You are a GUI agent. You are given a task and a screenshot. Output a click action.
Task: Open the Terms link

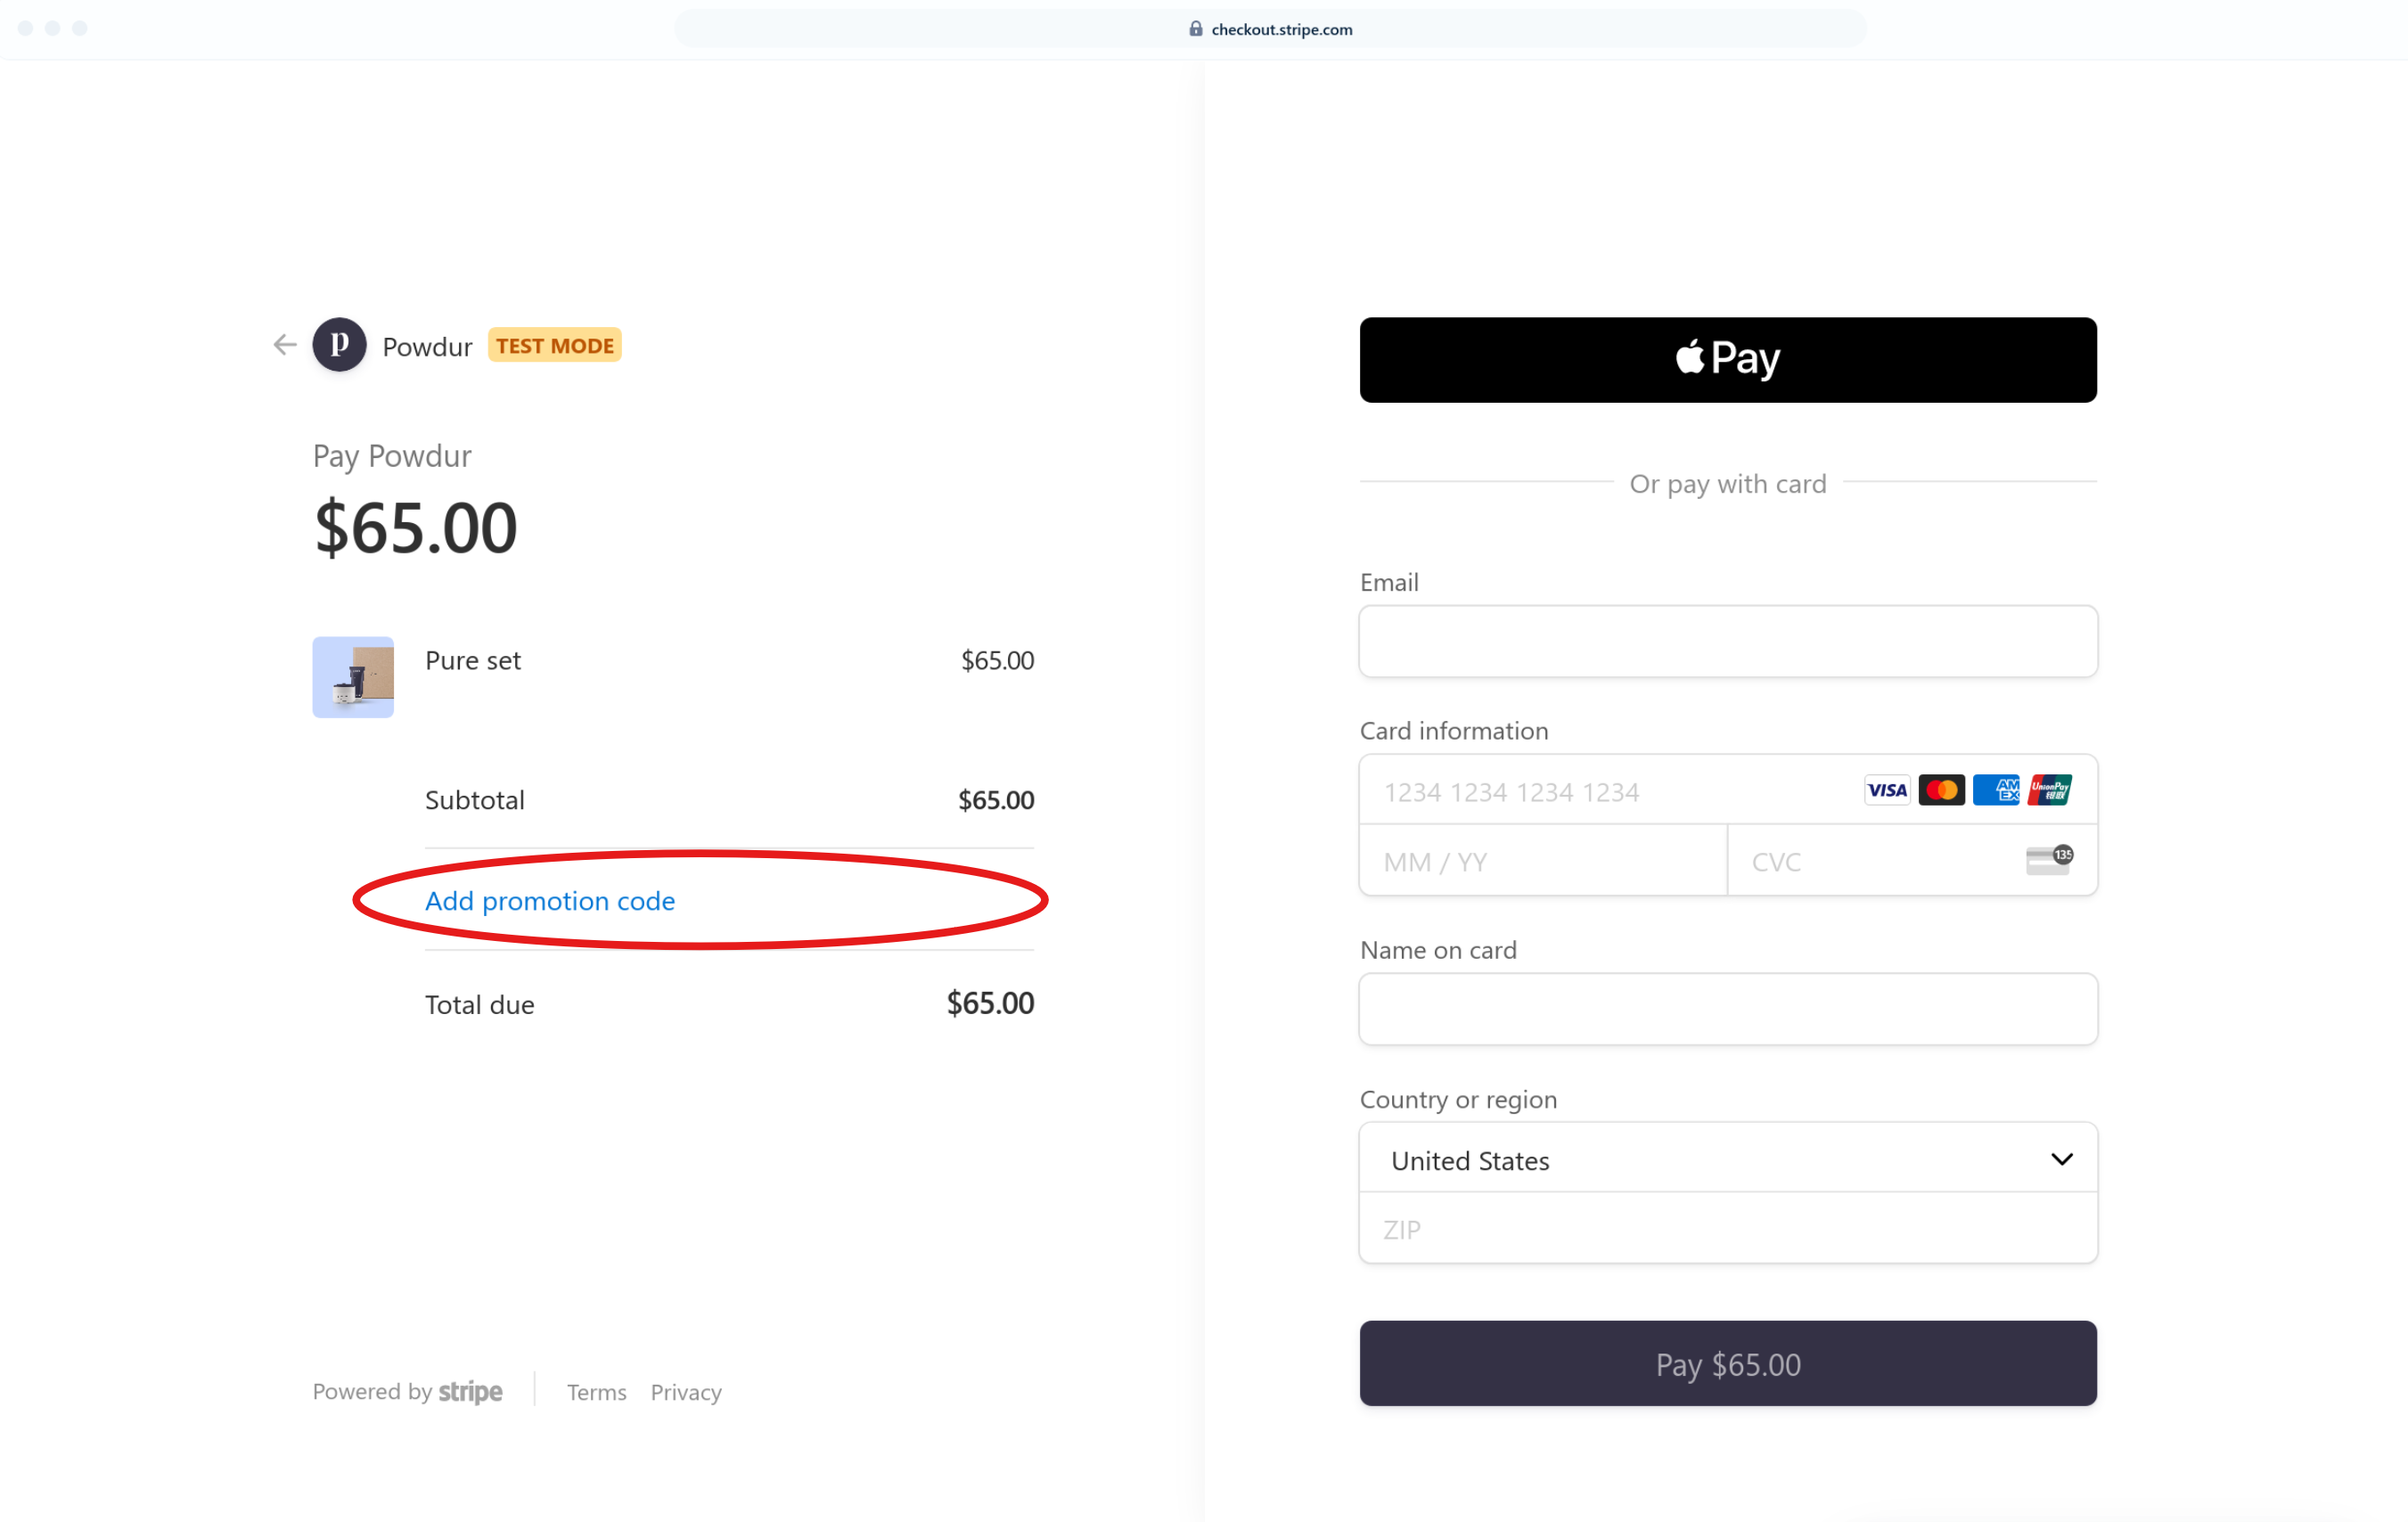coord(596,1392)
